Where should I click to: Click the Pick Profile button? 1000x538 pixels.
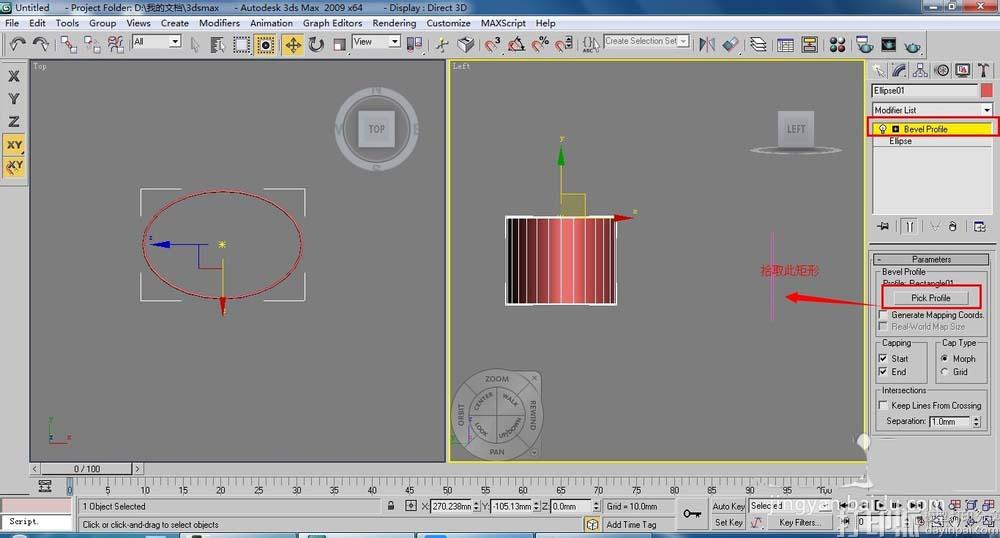[x=930, y=298]
